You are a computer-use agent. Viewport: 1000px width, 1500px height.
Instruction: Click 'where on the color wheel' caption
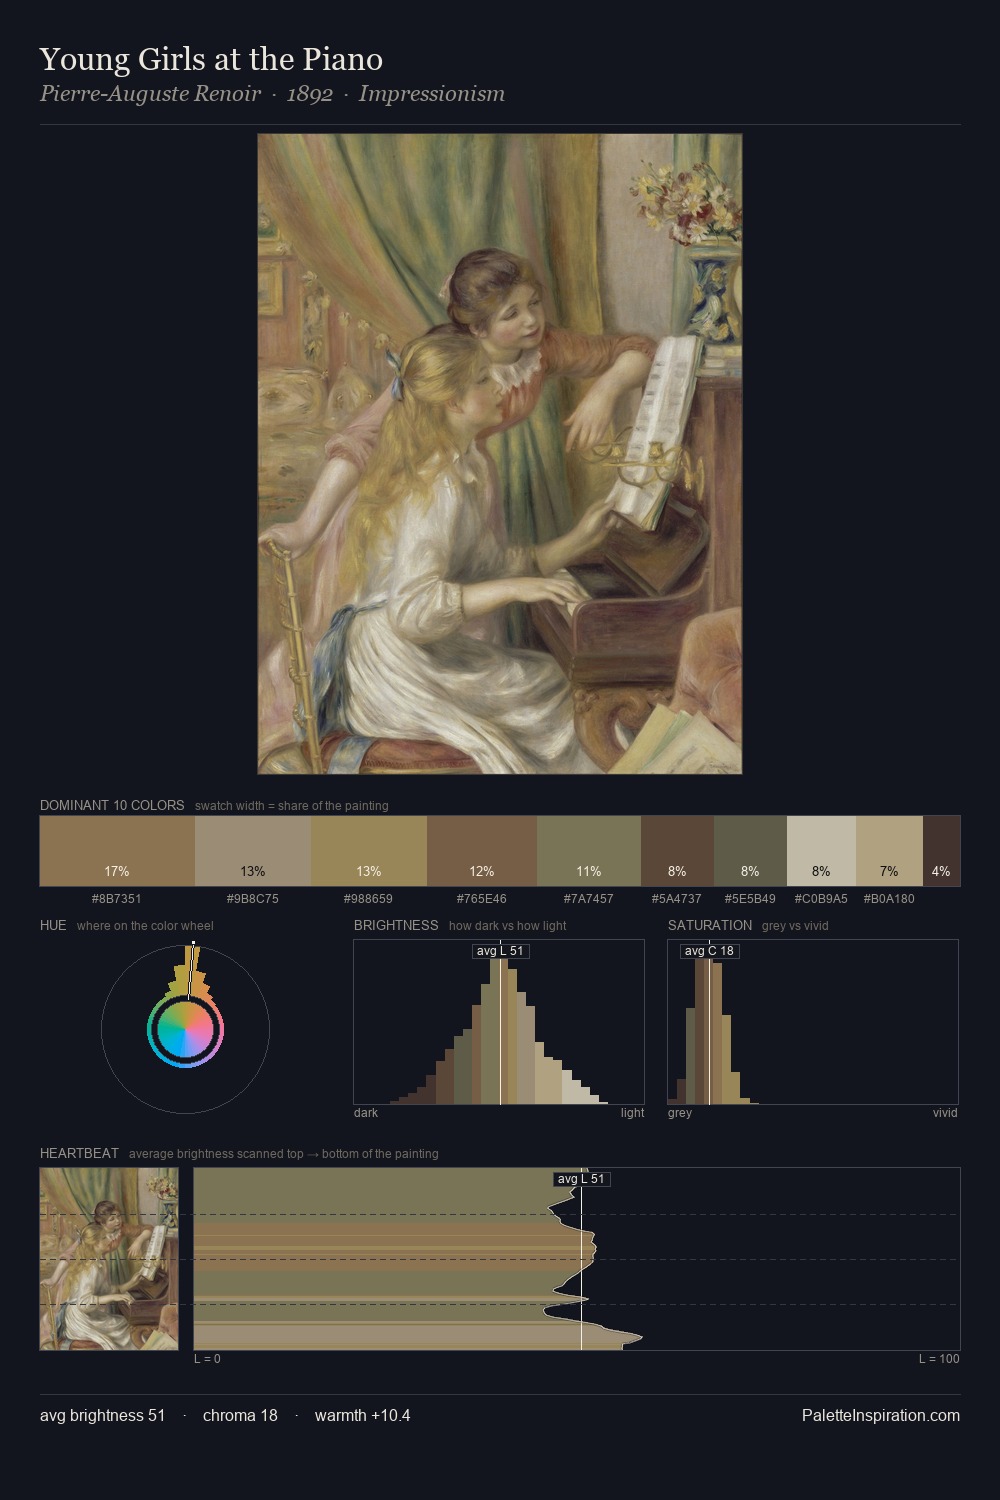pyautogui.click(x=145, y=926)
